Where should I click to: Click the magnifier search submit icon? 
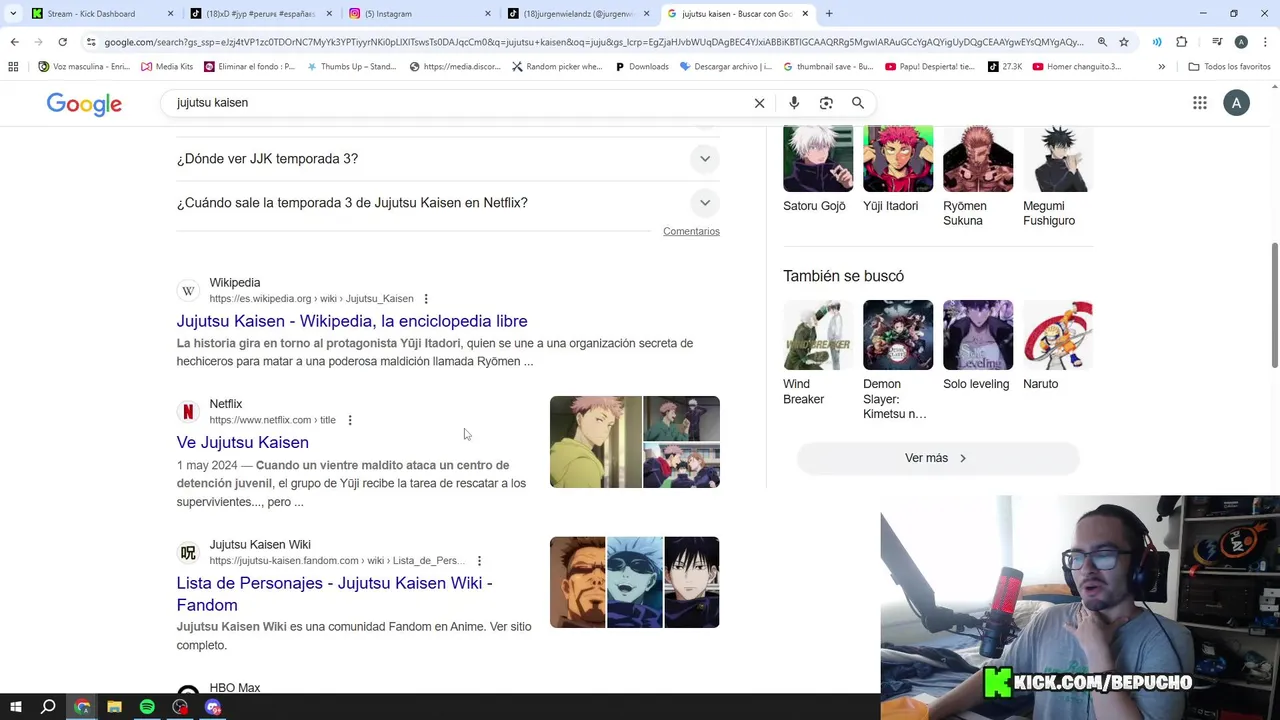point(858,103)
